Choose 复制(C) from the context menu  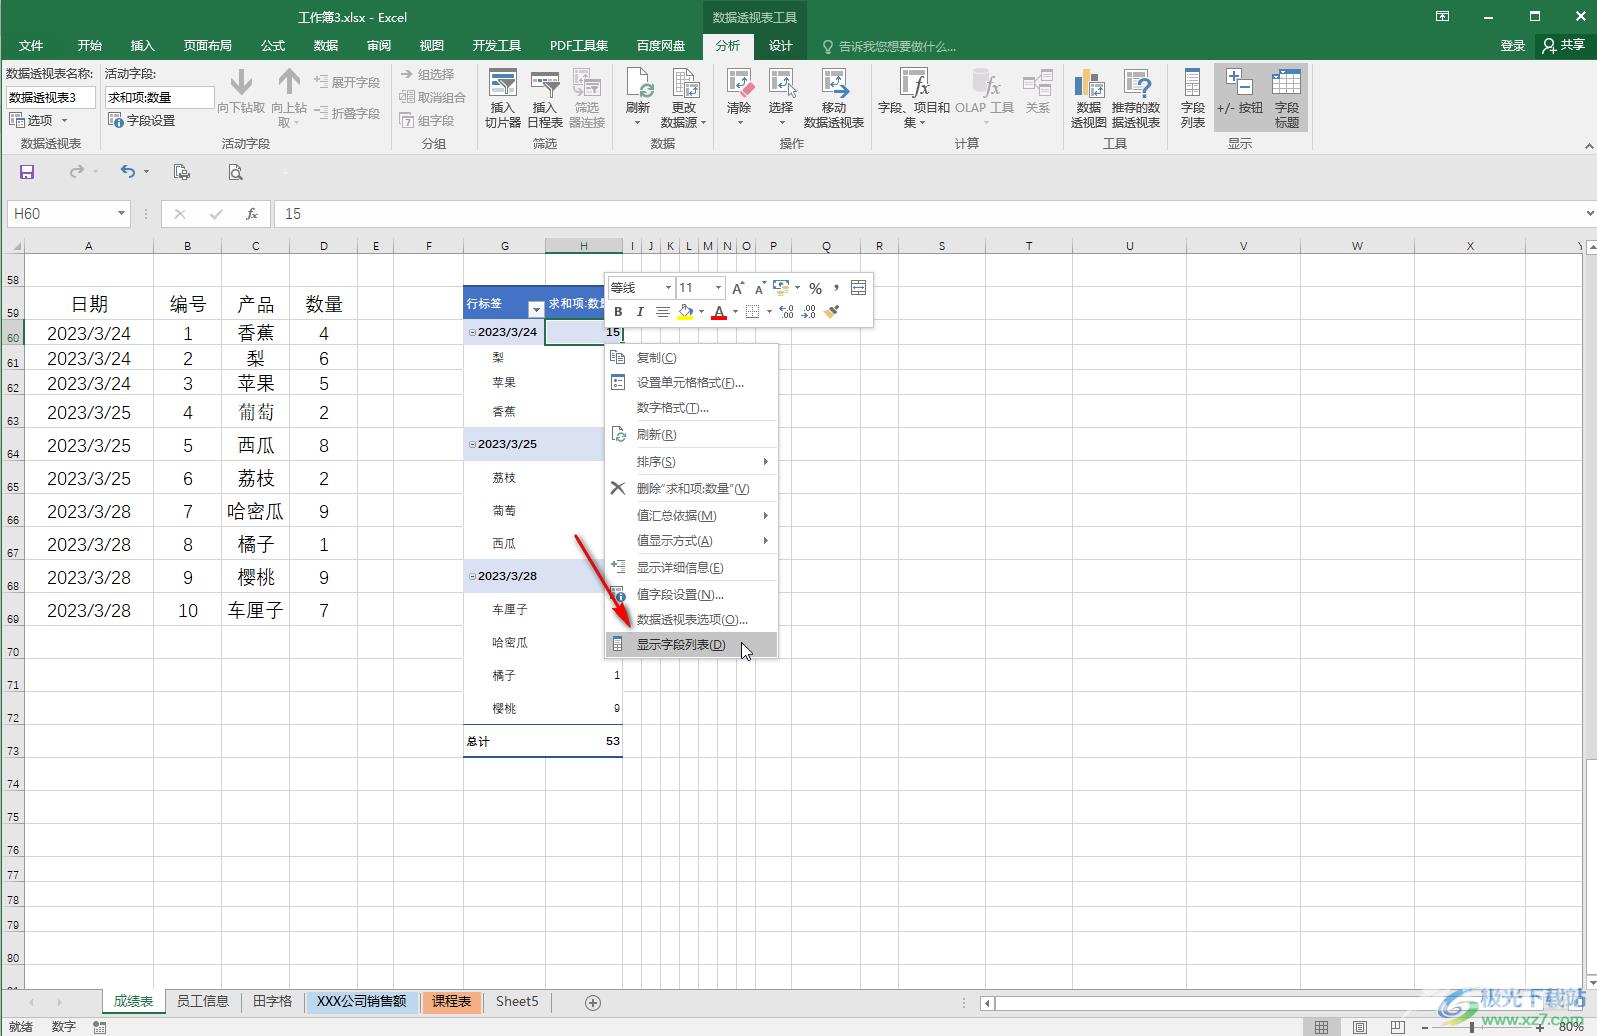691,358
